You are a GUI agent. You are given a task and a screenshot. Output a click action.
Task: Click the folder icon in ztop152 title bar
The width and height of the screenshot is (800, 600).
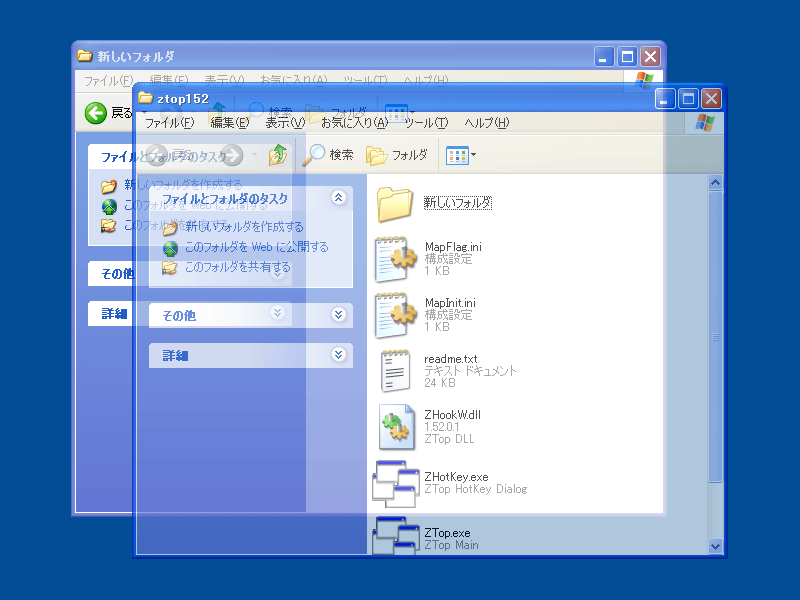(x=145, y=97)
